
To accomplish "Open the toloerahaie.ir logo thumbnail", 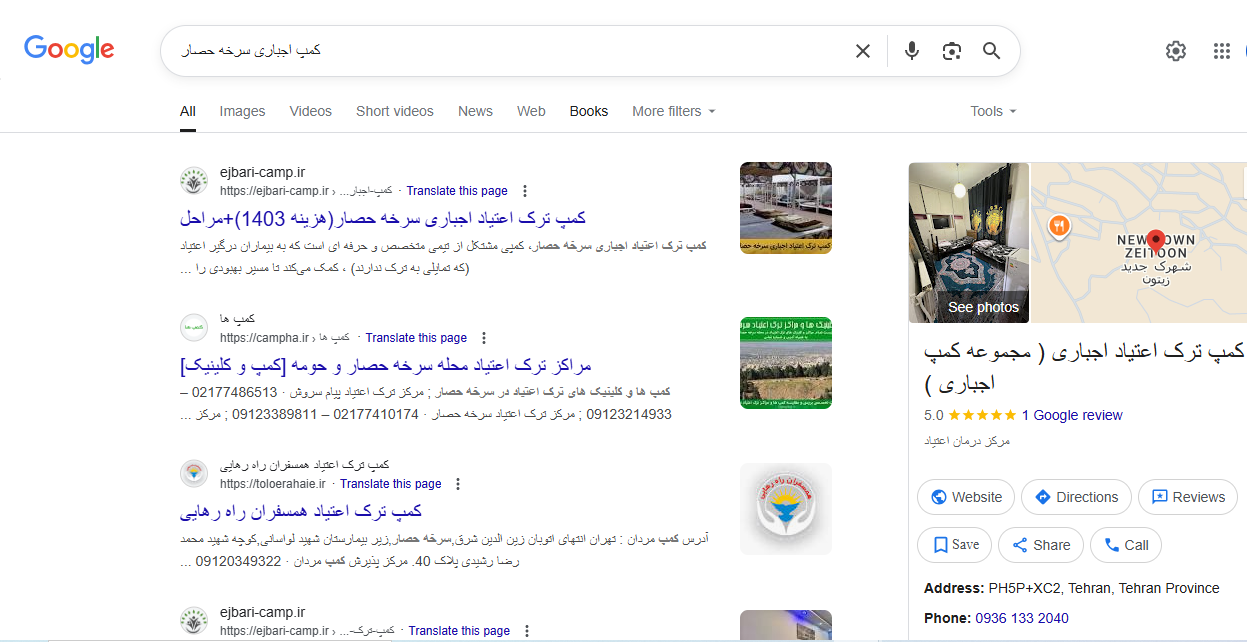I will click(x=786, y=509).
